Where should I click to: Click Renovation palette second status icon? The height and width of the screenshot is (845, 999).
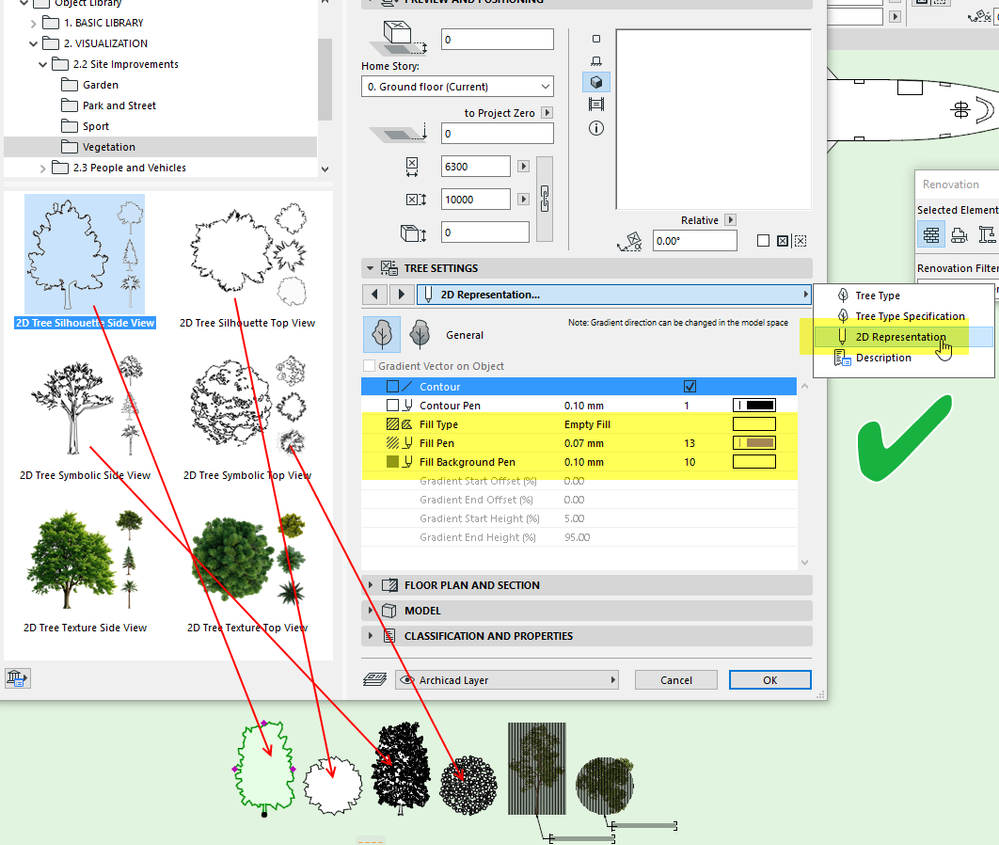(x=959, y=235)
